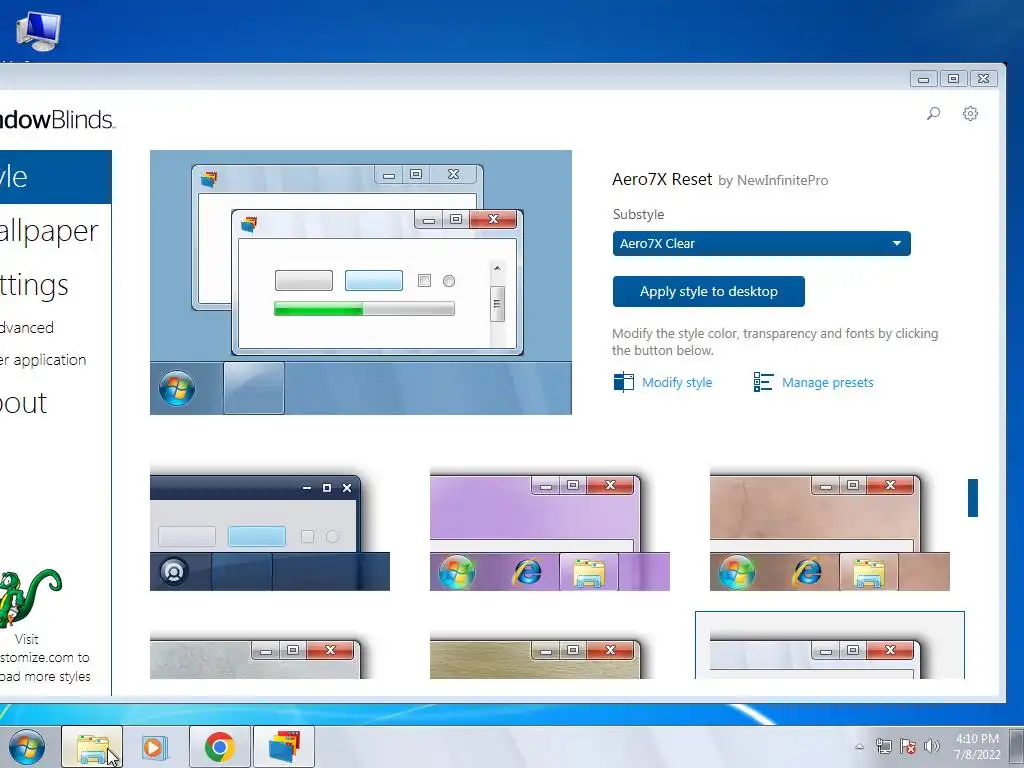The height and width of the screenshot is (768, 1024).
Task: Select the highlighted white Aero style thumbnail
Action: click(829, 647)
